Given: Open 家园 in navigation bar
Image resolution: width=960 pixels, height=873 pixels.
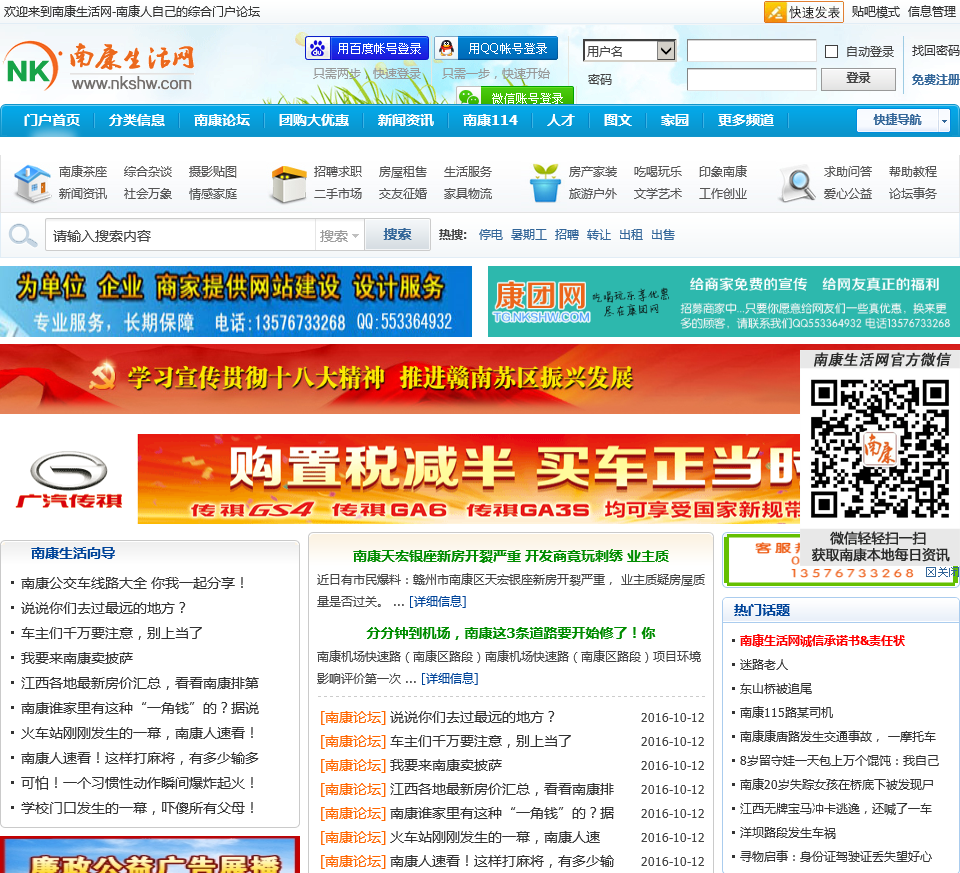Looking at the screenshot, I should tap(674, 120).
